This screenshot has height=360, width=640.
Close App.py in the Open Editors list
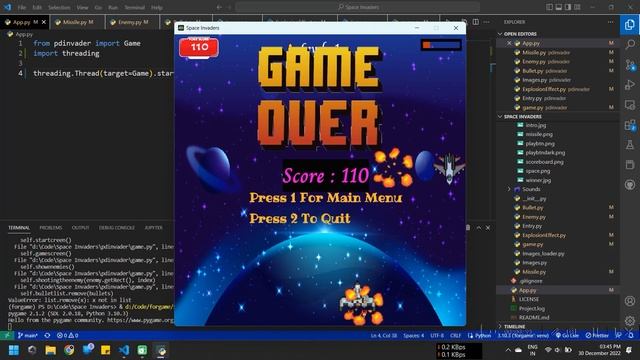click(509, 43)
